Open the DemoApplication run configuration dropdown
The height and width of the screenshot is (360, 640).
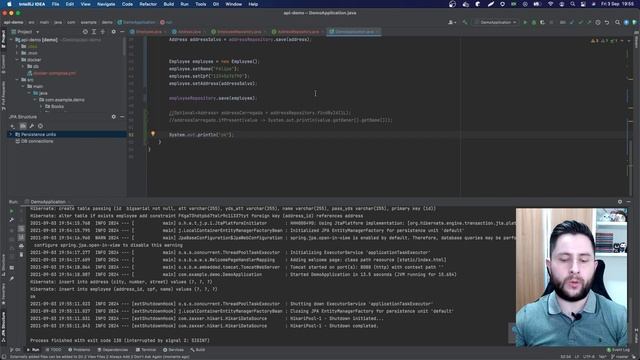496,22
